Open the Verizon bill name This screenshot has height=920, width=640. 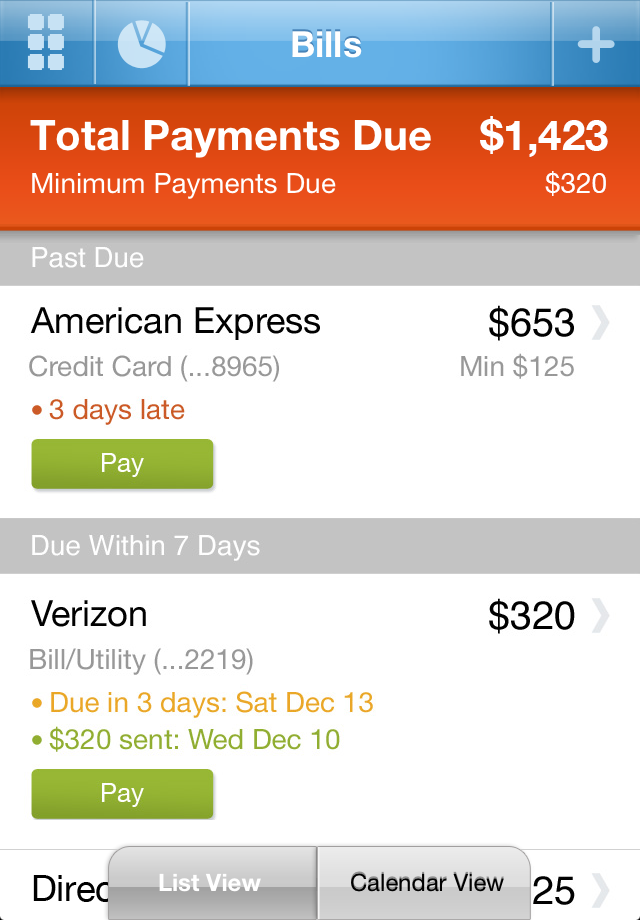click(x=89, y=614)
